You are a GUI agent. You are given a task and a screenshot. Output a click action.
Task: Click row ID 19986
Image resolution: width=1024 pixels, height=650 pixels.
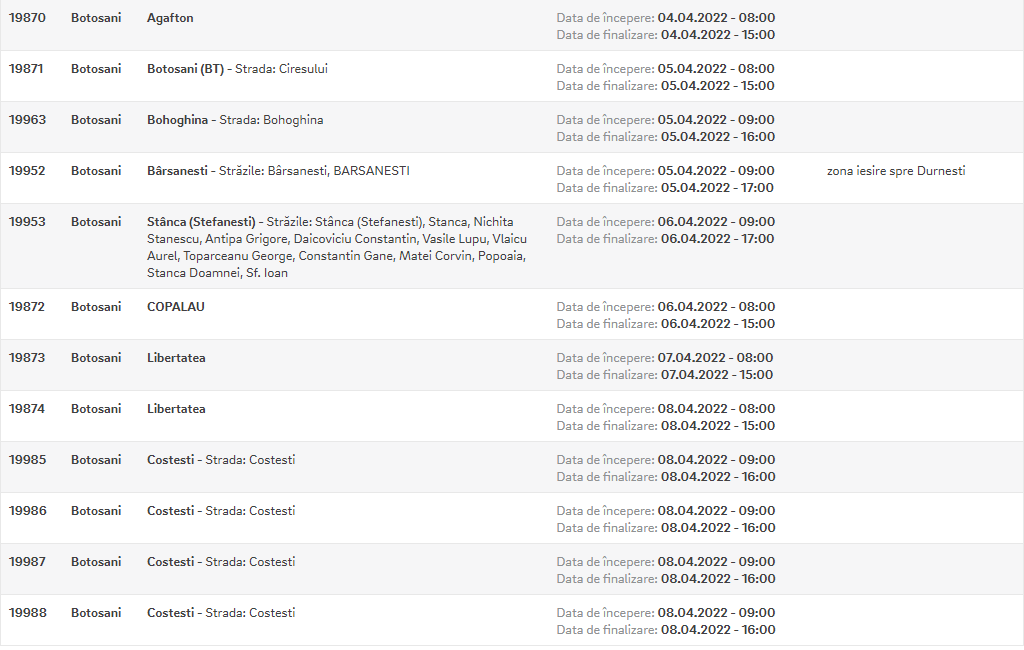(27, 511)
